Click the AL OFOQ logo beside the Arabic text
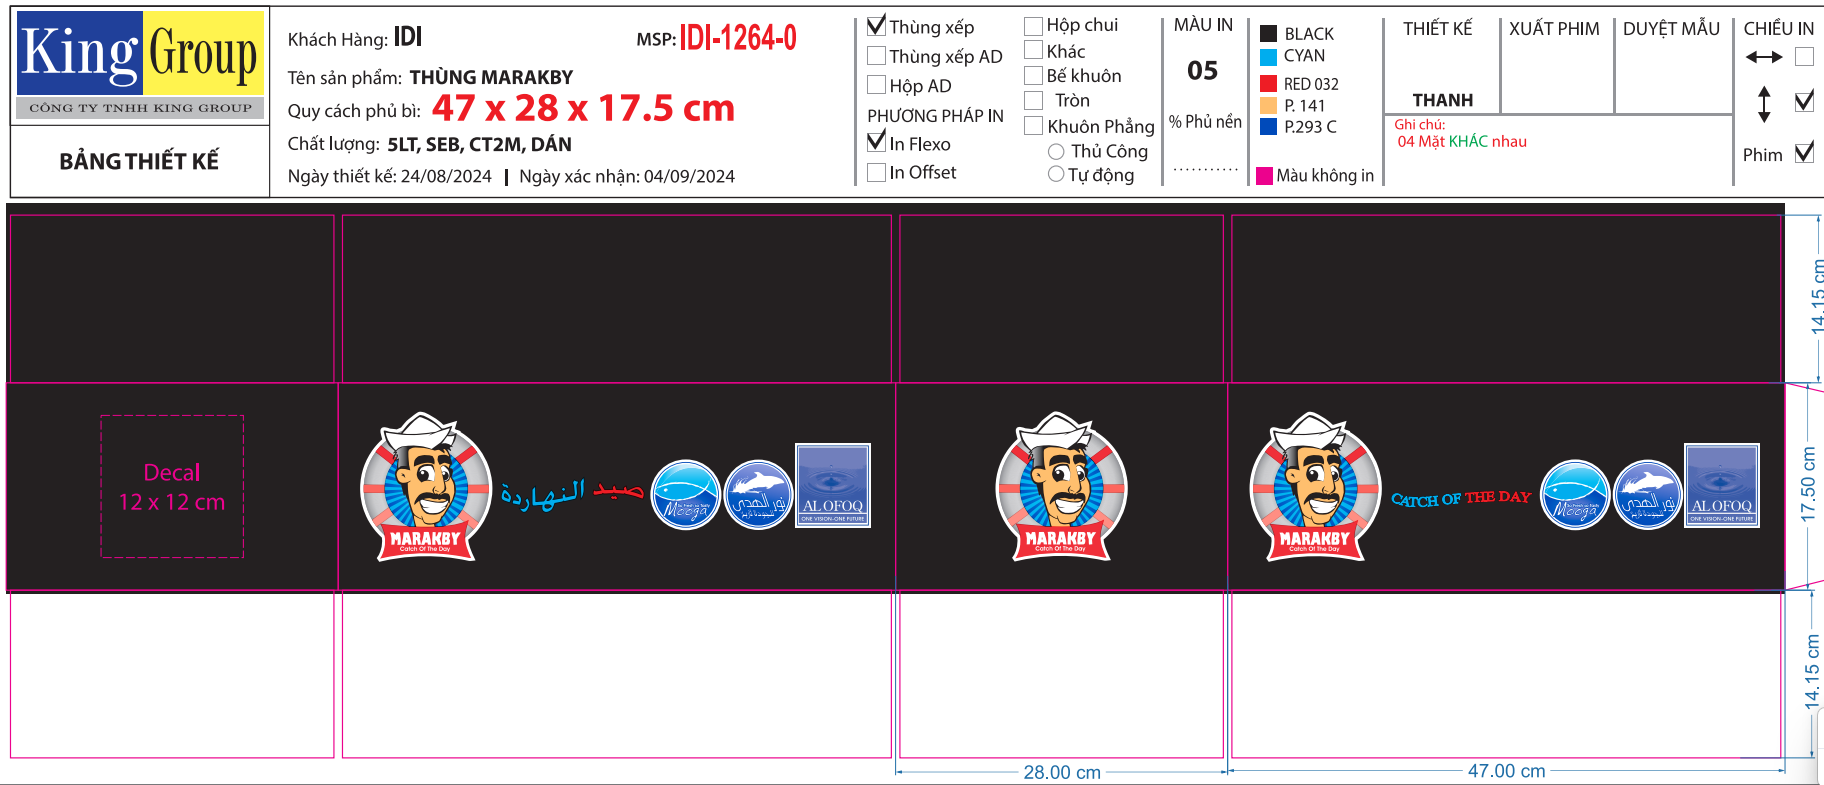Screen dimensions: 1824x785 (832, 486)
